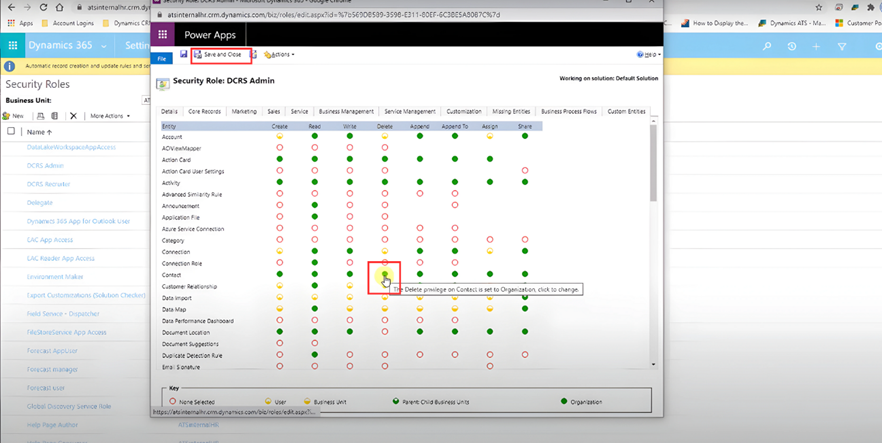Open recent items history clock icon

(791, 46)
